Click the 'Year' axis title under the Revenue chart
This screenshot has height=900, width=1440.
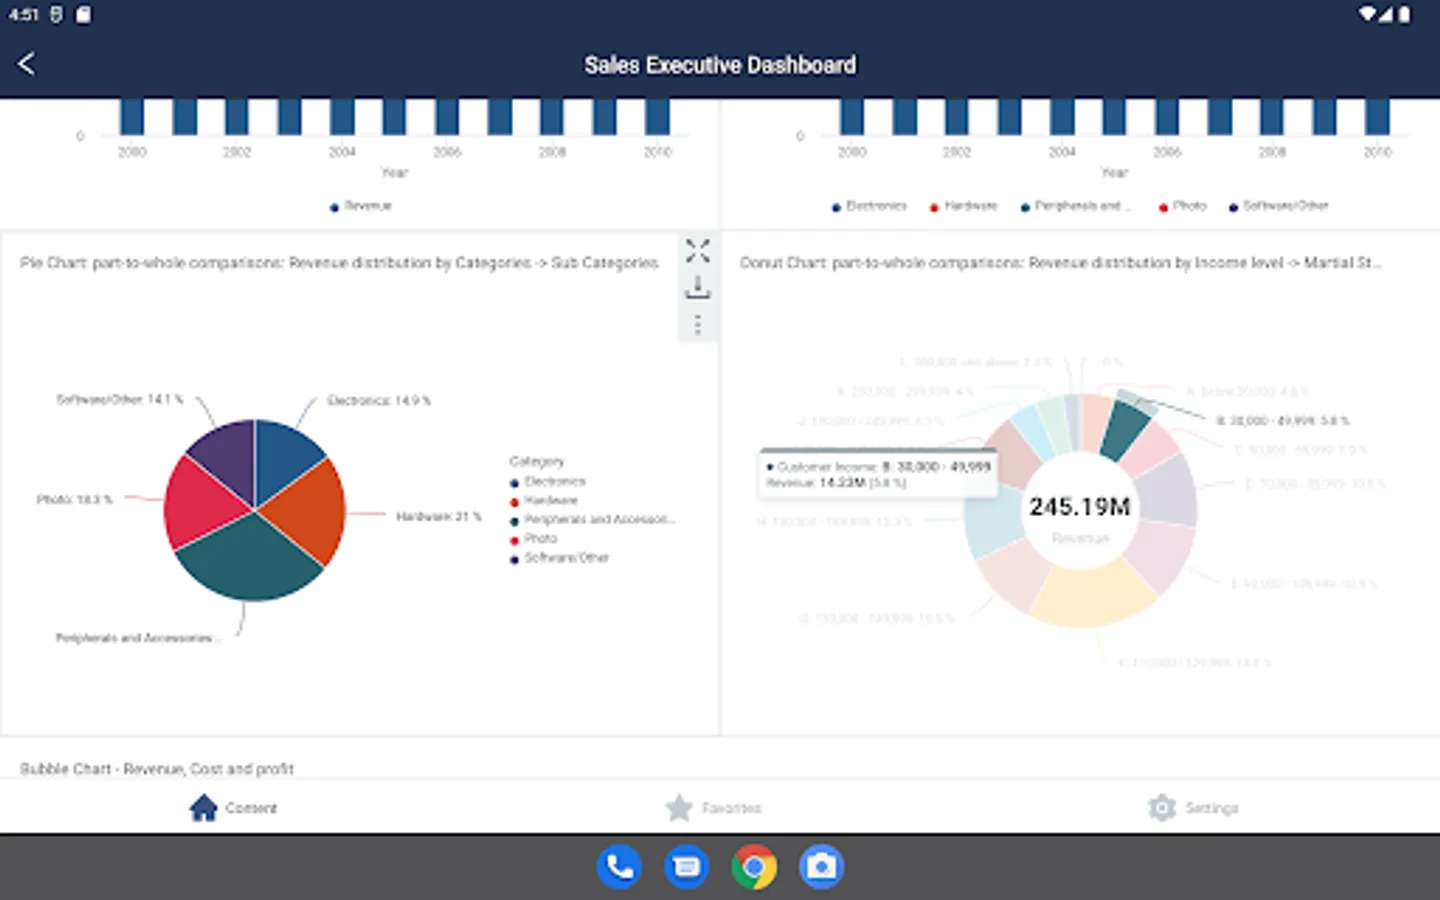[x=395, y=173]
